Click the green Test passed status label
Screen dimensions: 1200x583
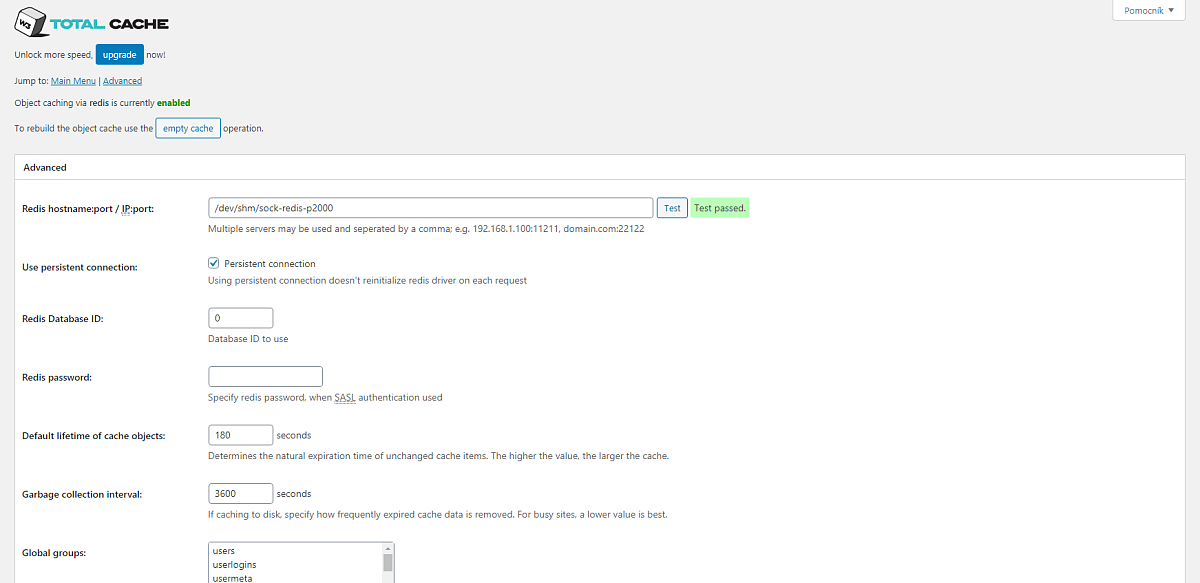(x=720, y=208)
